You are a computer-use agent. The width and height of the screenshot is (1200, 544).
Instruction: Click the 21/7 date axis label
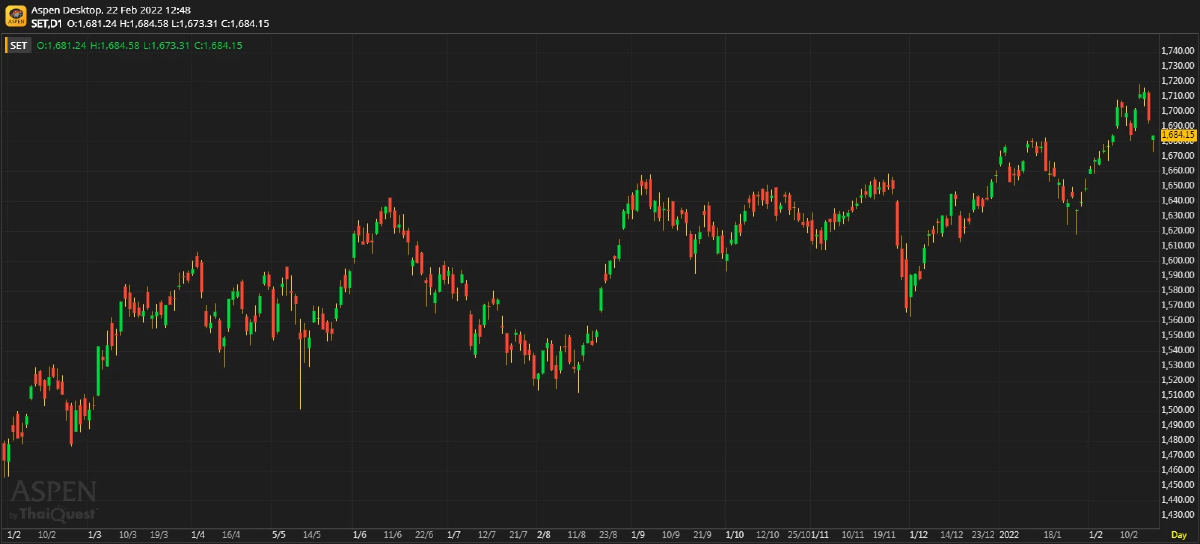point(518,536)
